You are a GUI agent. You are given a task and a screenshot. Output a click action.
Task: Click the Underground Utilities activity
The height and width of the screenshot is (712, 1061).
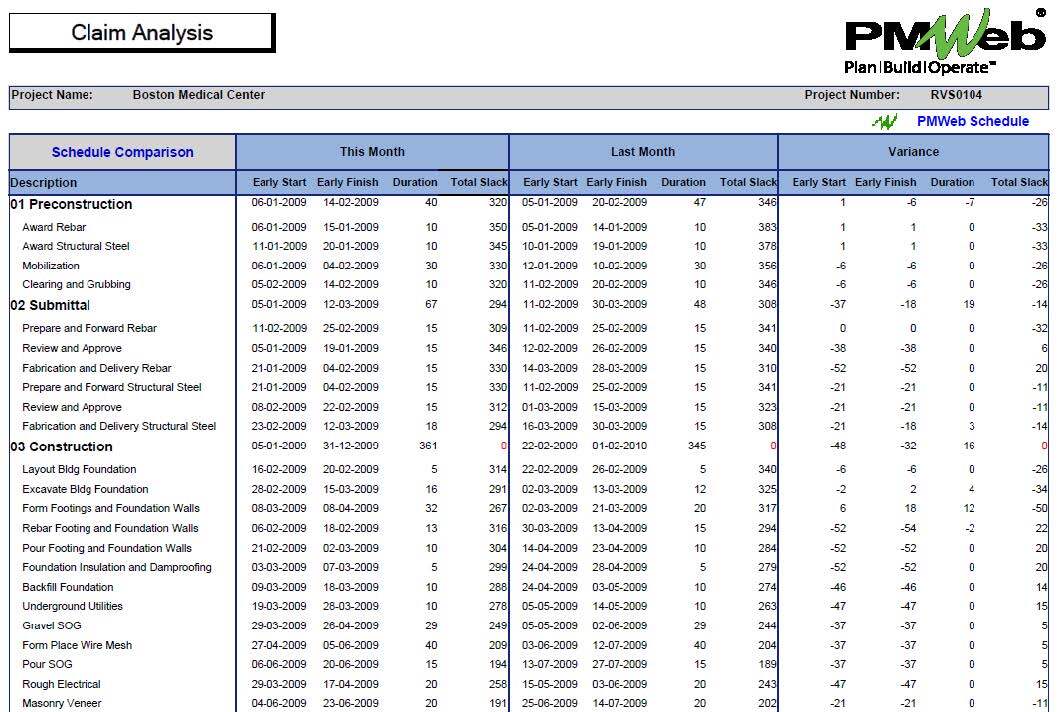coord(72,606)
